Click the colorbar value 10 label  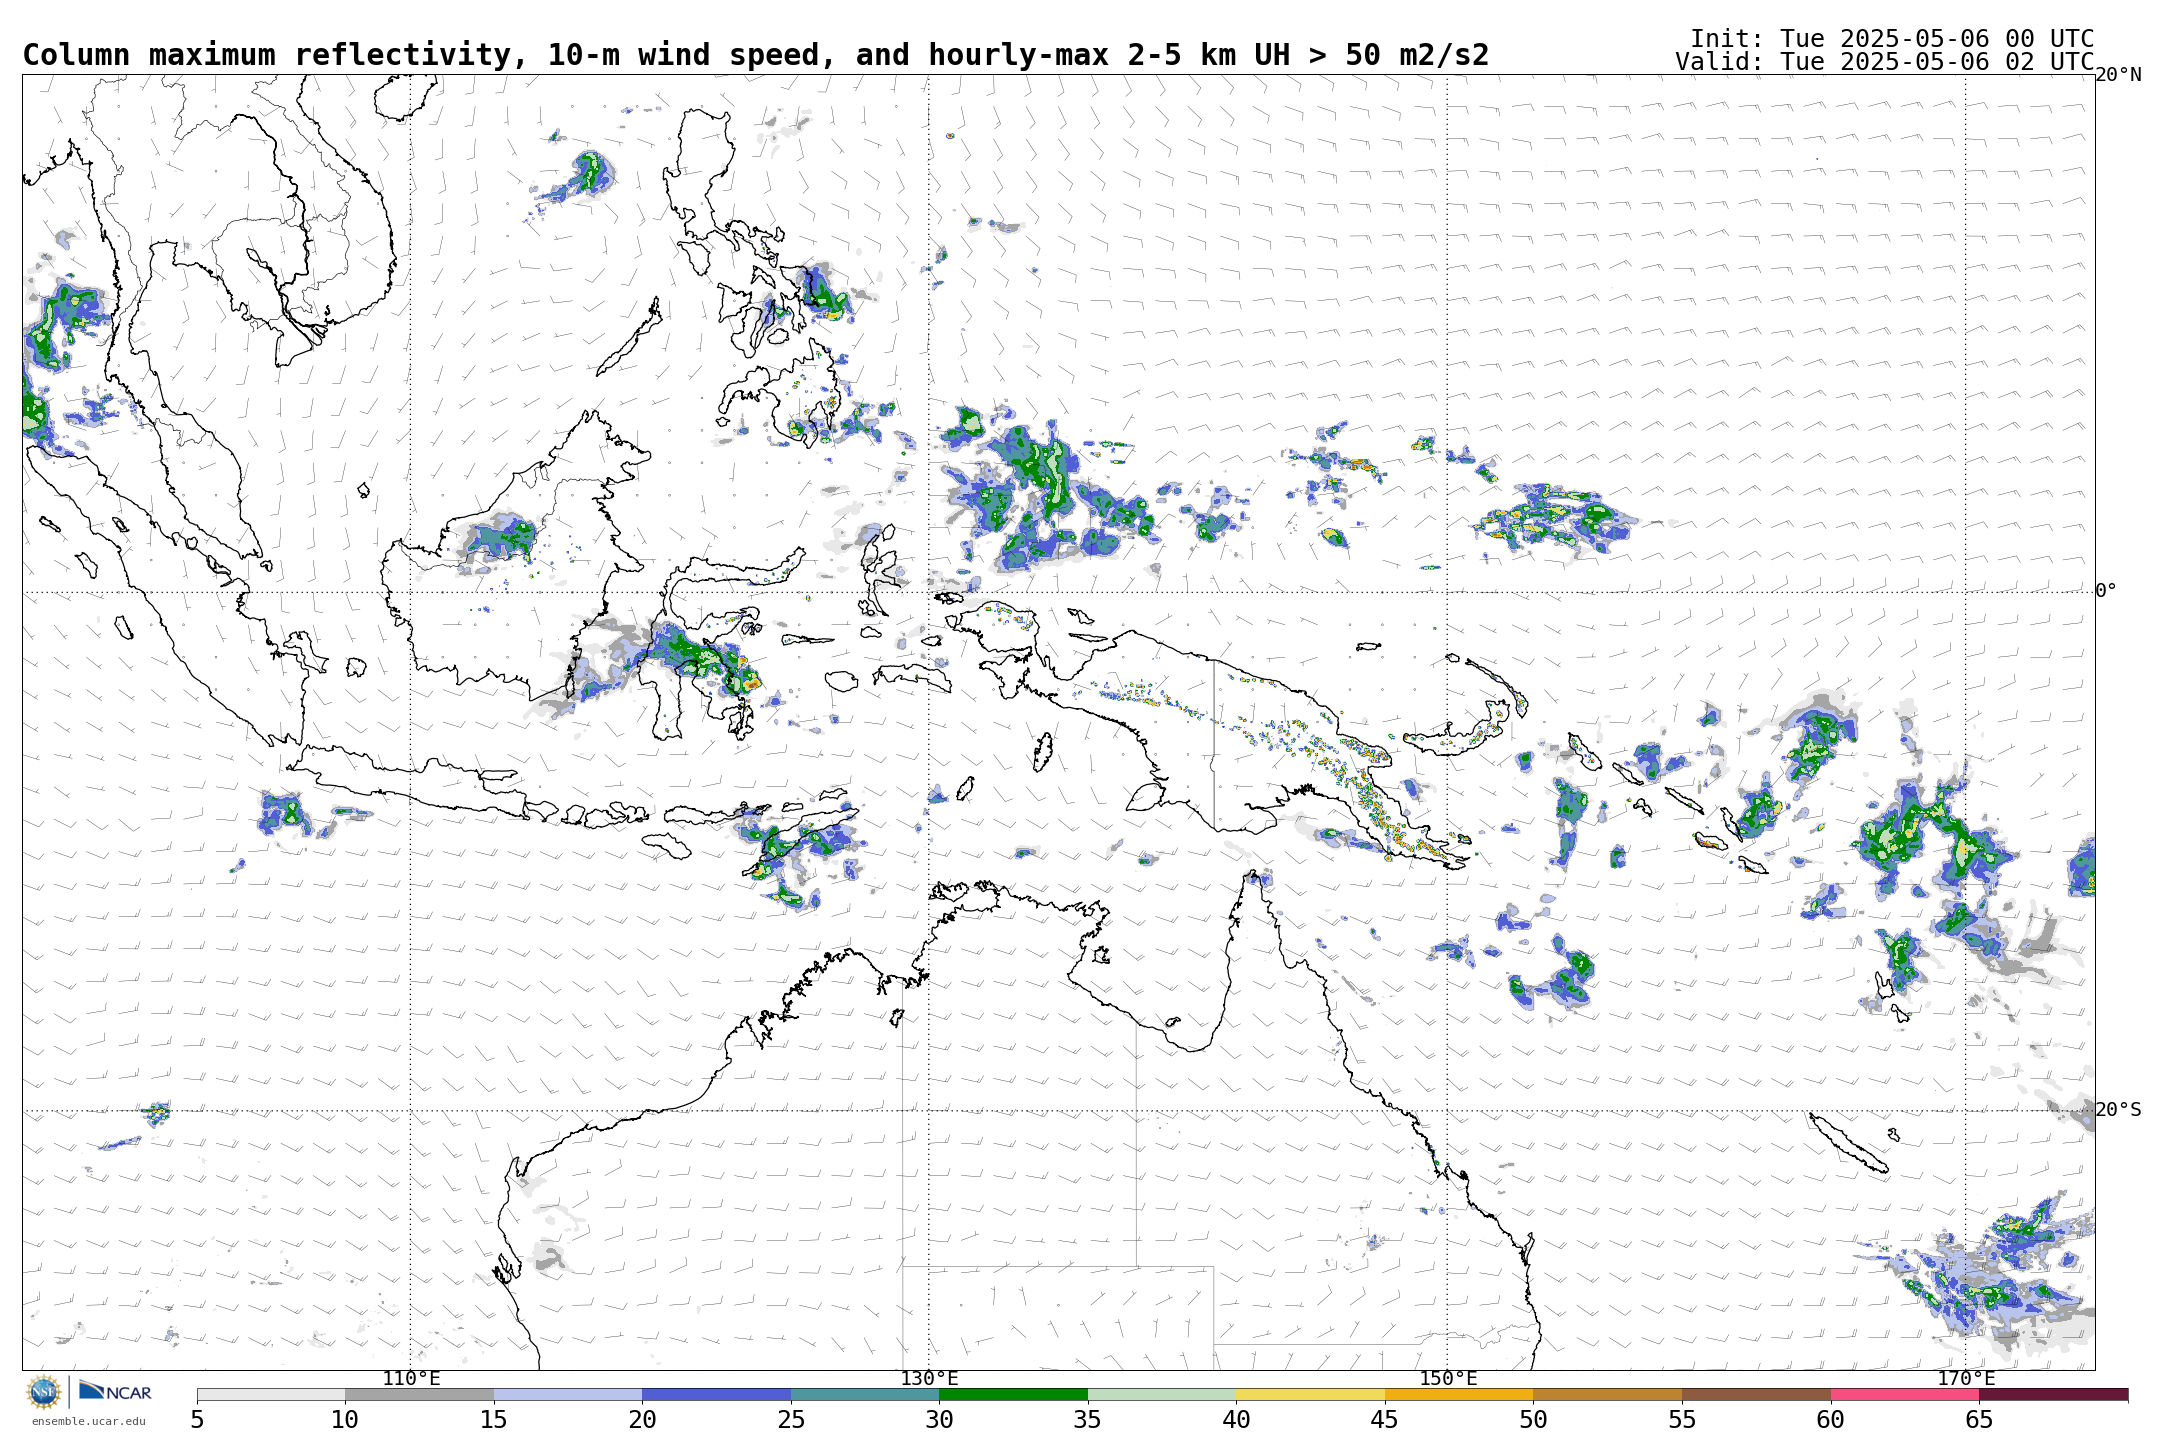[345, 1420]
